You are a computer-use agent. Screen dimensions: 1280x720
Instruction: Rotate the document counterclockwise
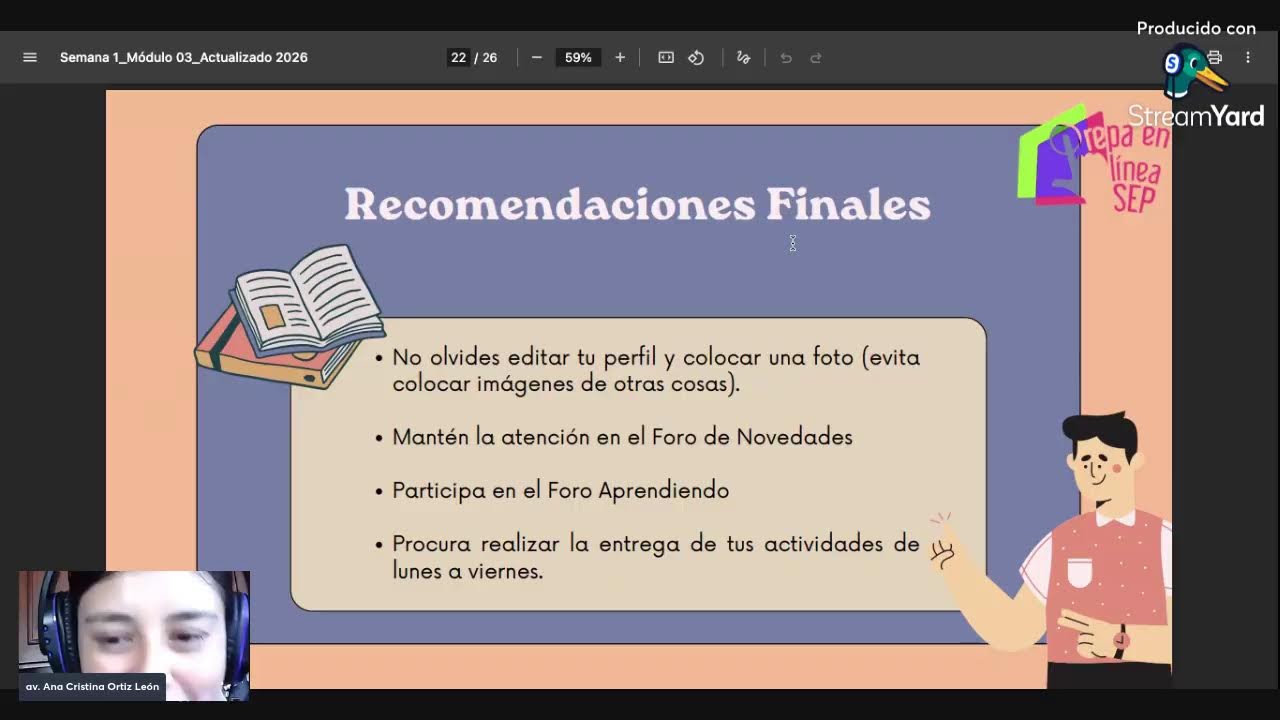coord(696,58)
